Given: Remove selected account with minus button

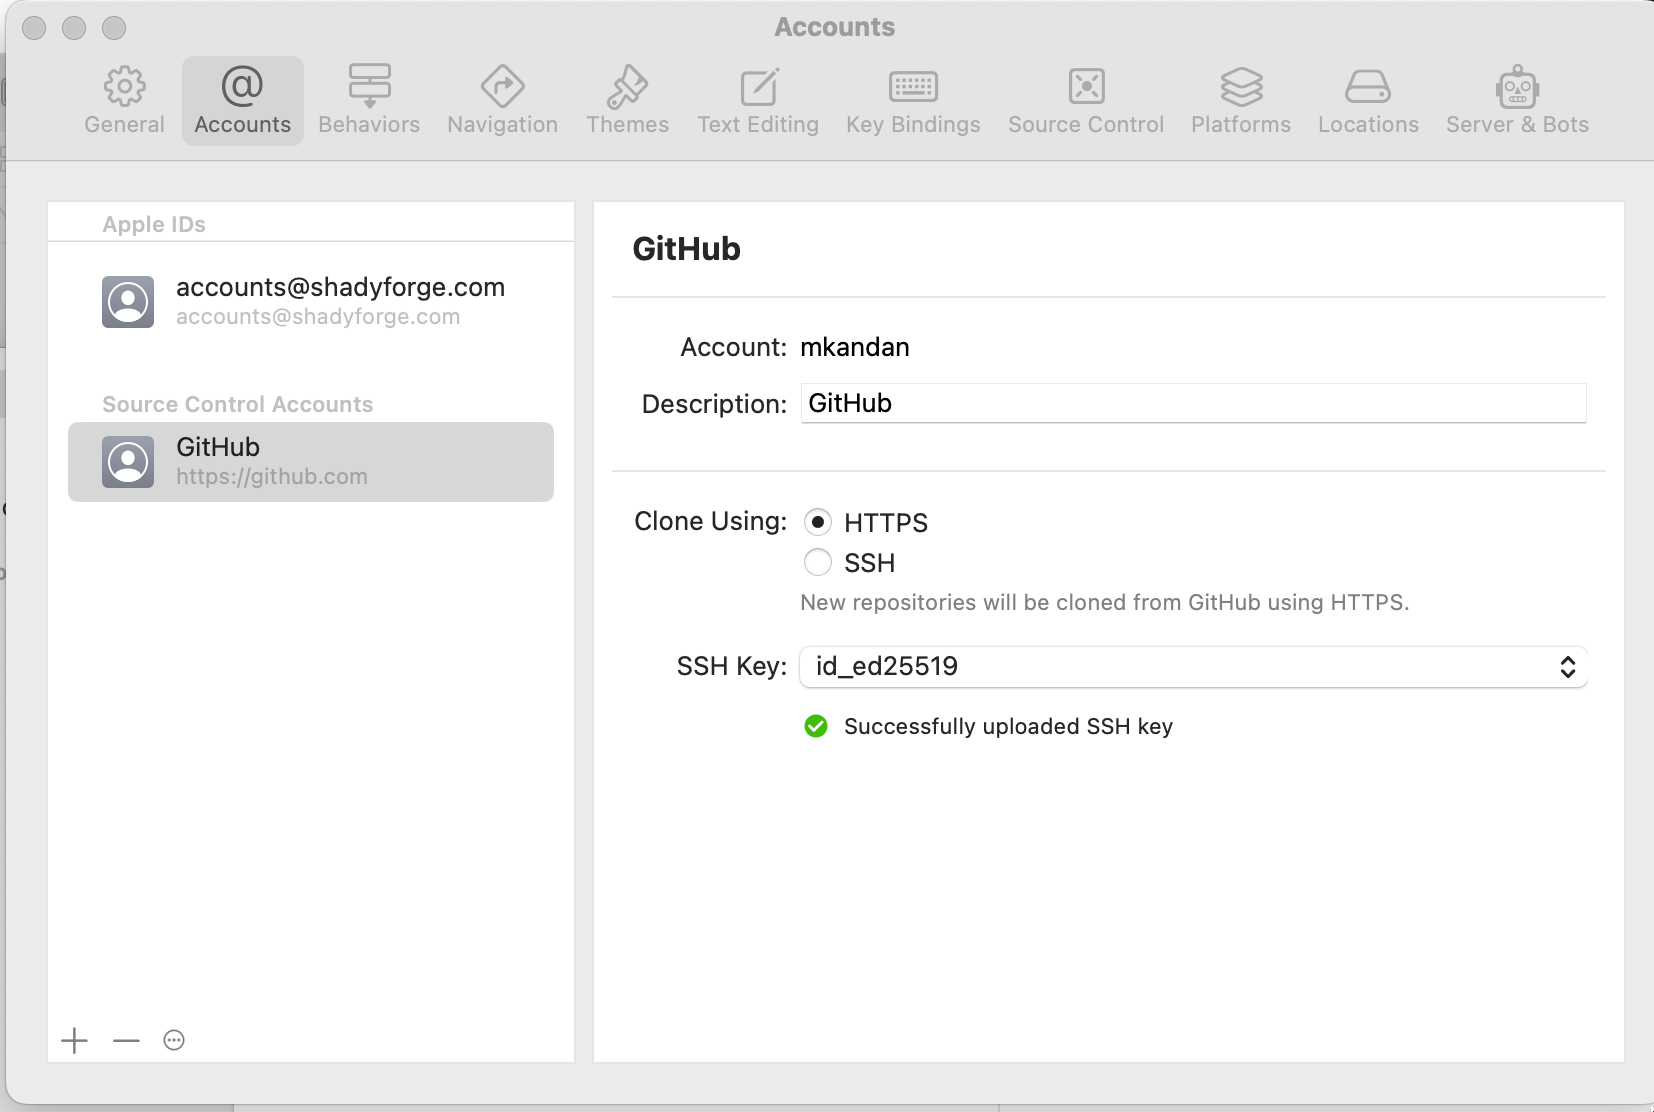Looking at the screenshot, I should [127, 1041].
